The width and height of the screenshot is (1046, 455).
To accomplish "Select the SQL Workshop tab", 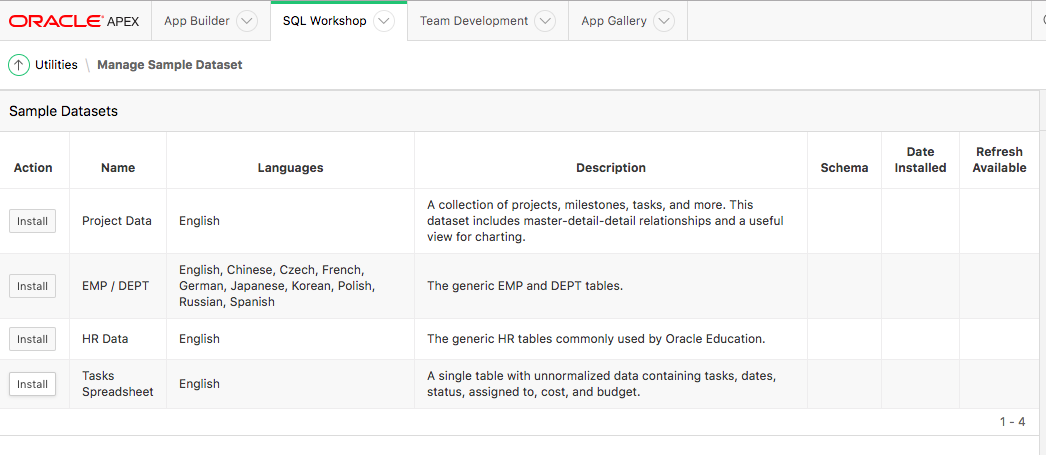I will point(324,21).
